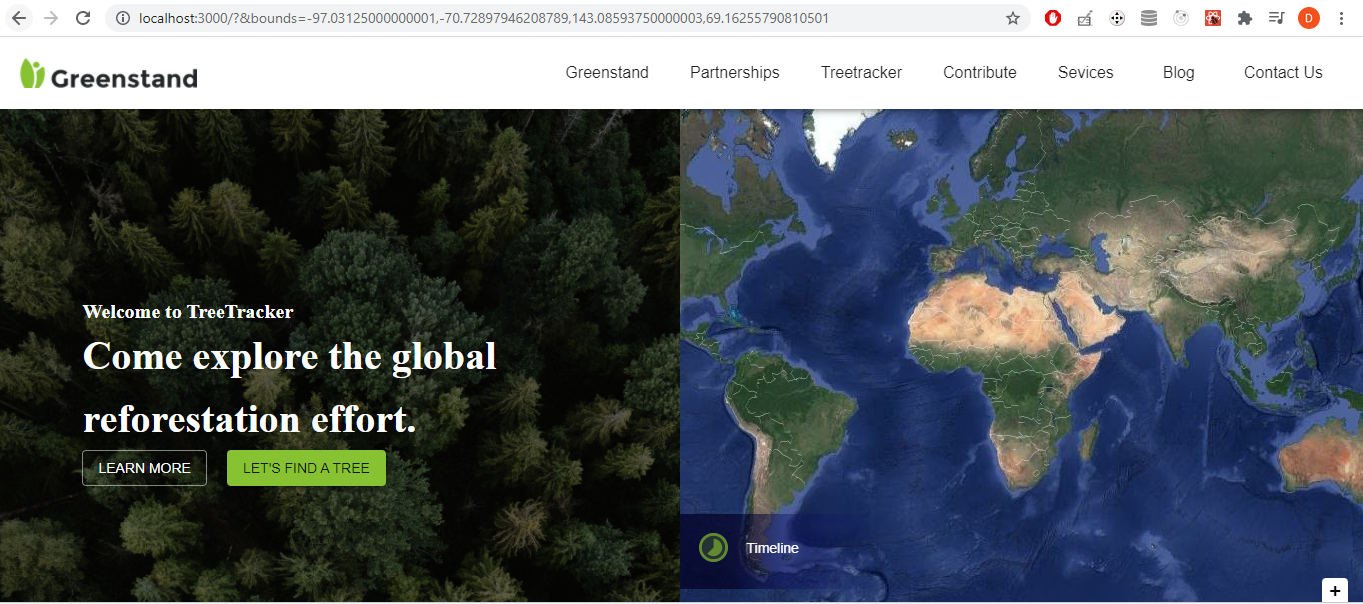Go back using the back arrow
The height and width of the screenshot is (604, 1363).
(18, 18)
